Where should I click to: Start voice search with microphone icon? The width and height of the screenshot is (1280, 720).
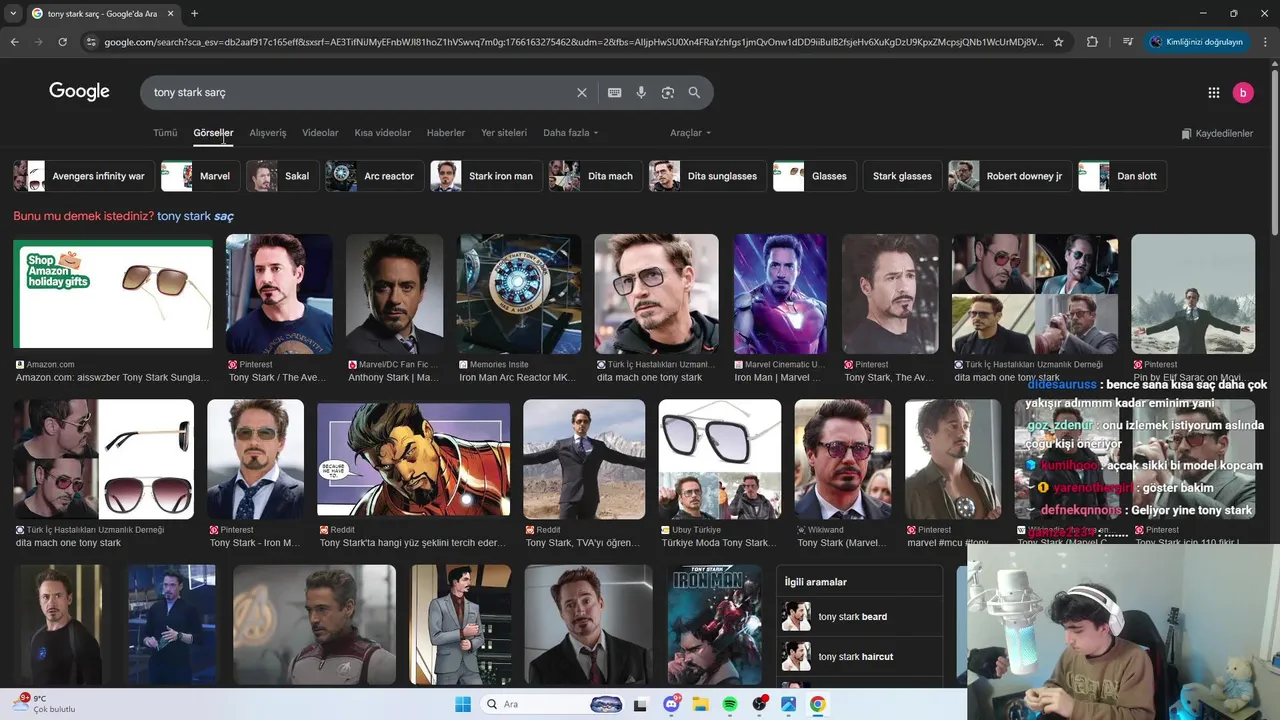pyautogui.click(x=641, y=92)
